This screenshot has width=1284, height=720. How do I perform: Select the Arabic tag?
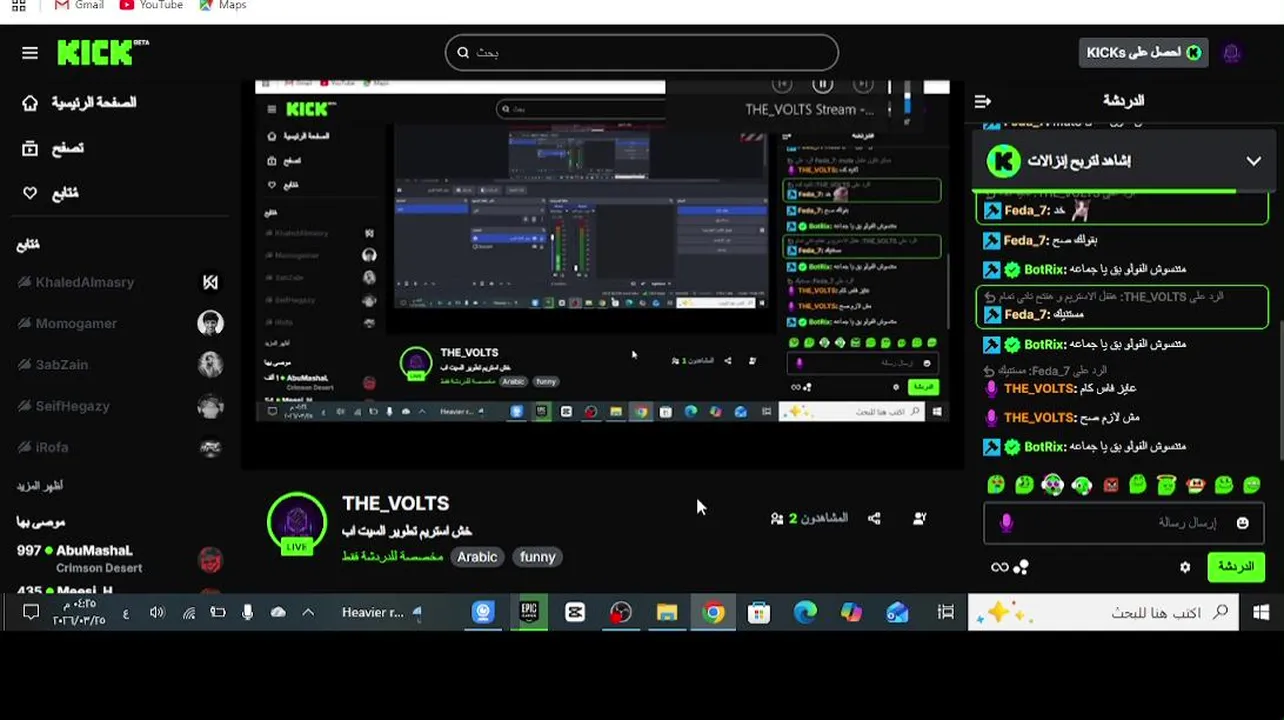pos(477,557)
